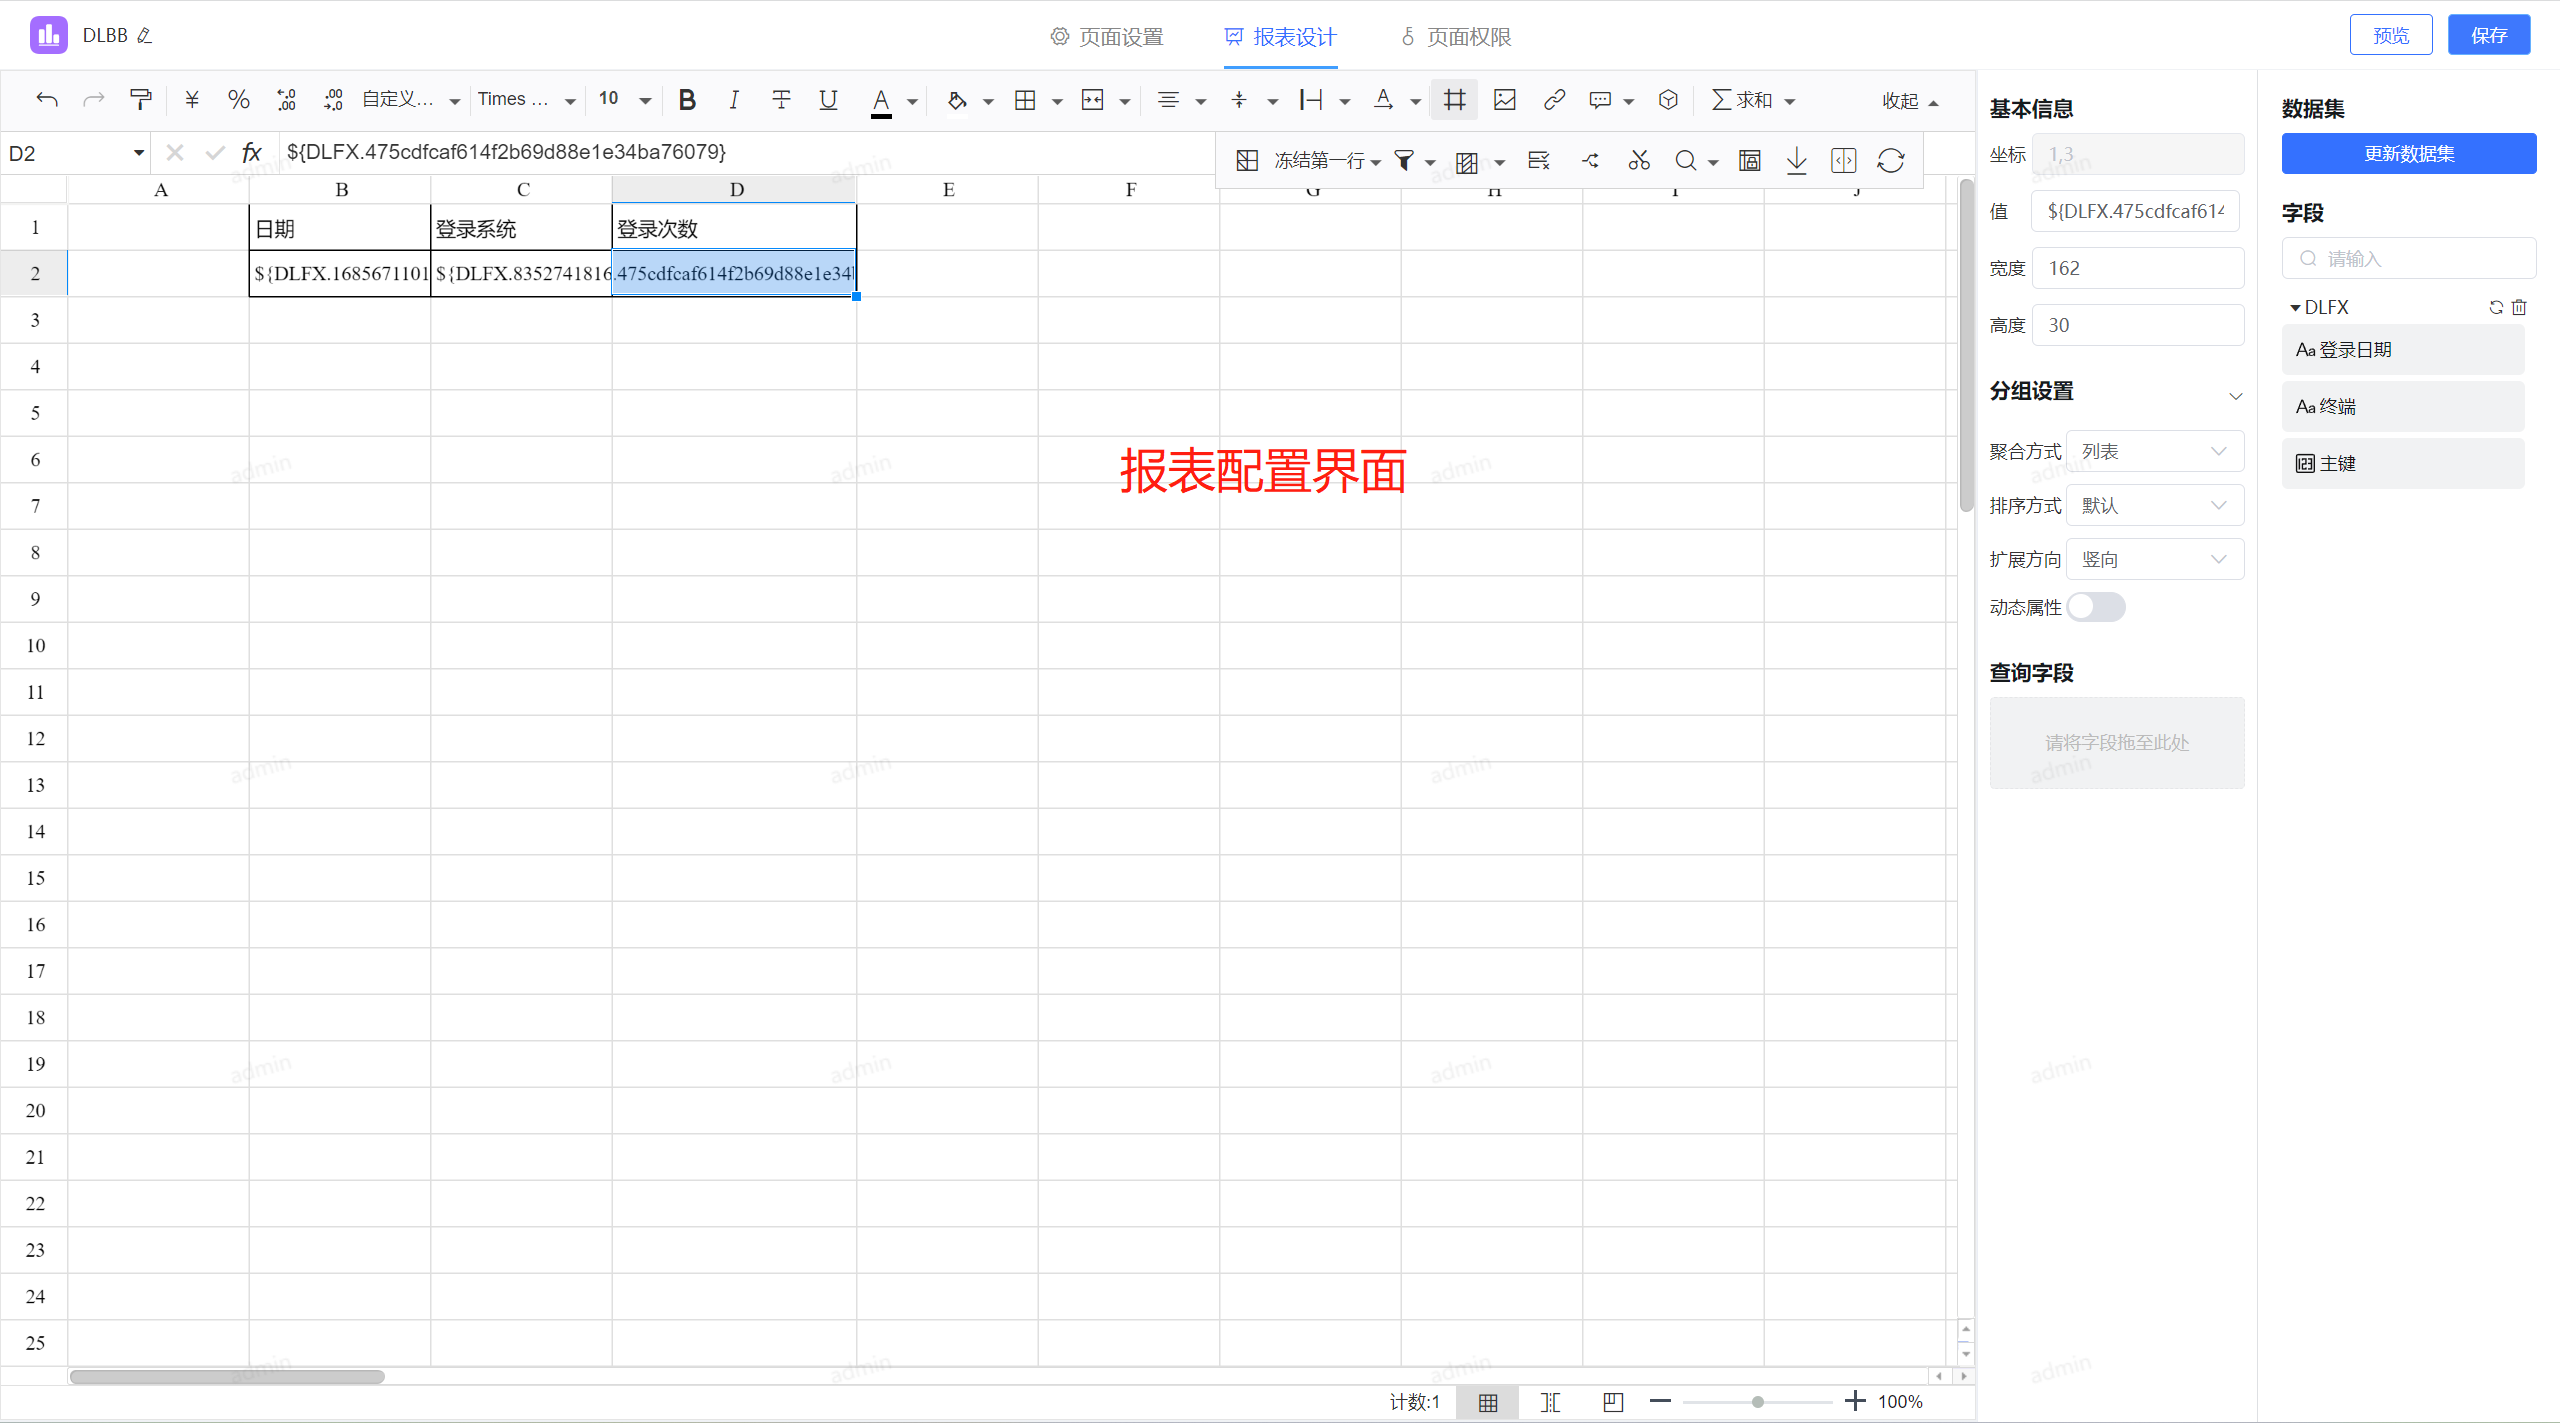Click the magnifier search icon
2560x1423 pixels.
[1686, 161]
